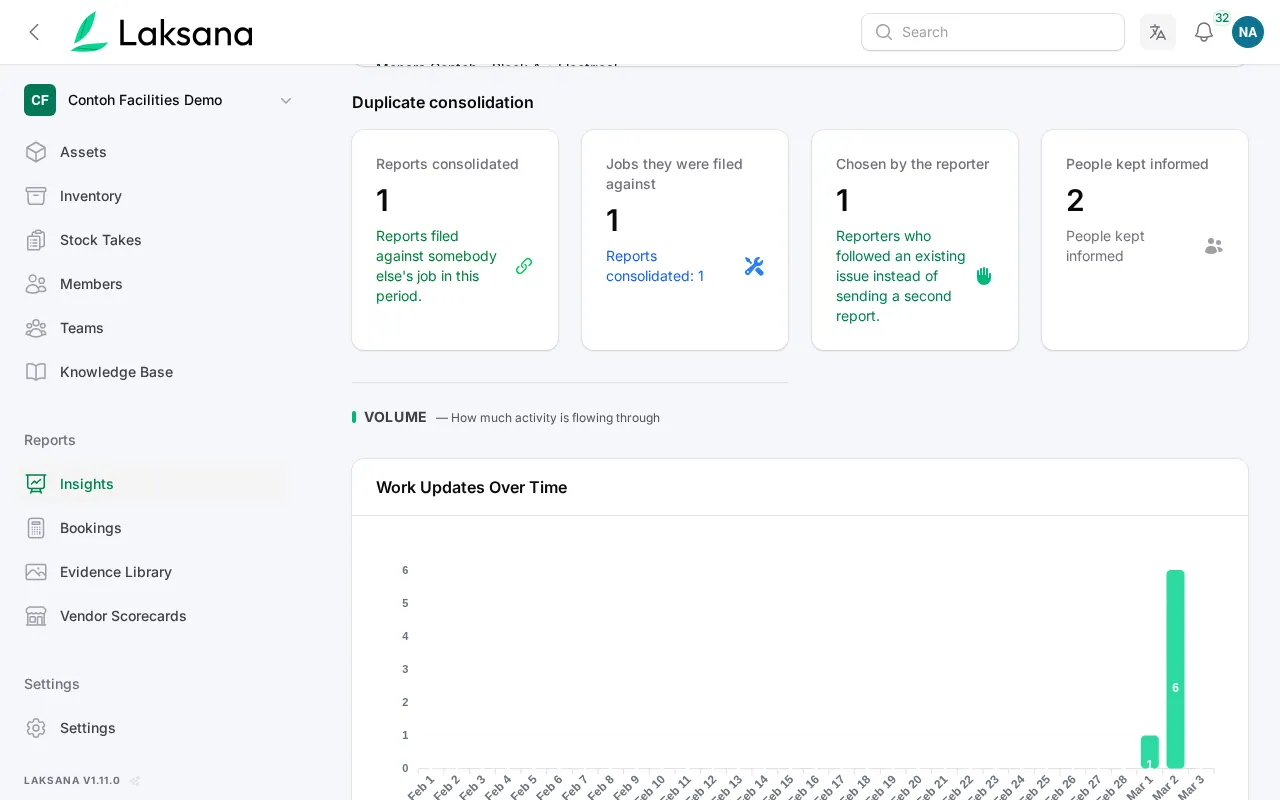
Task: Open the NA user avatar menu
Action: (x=1248, y=32)
